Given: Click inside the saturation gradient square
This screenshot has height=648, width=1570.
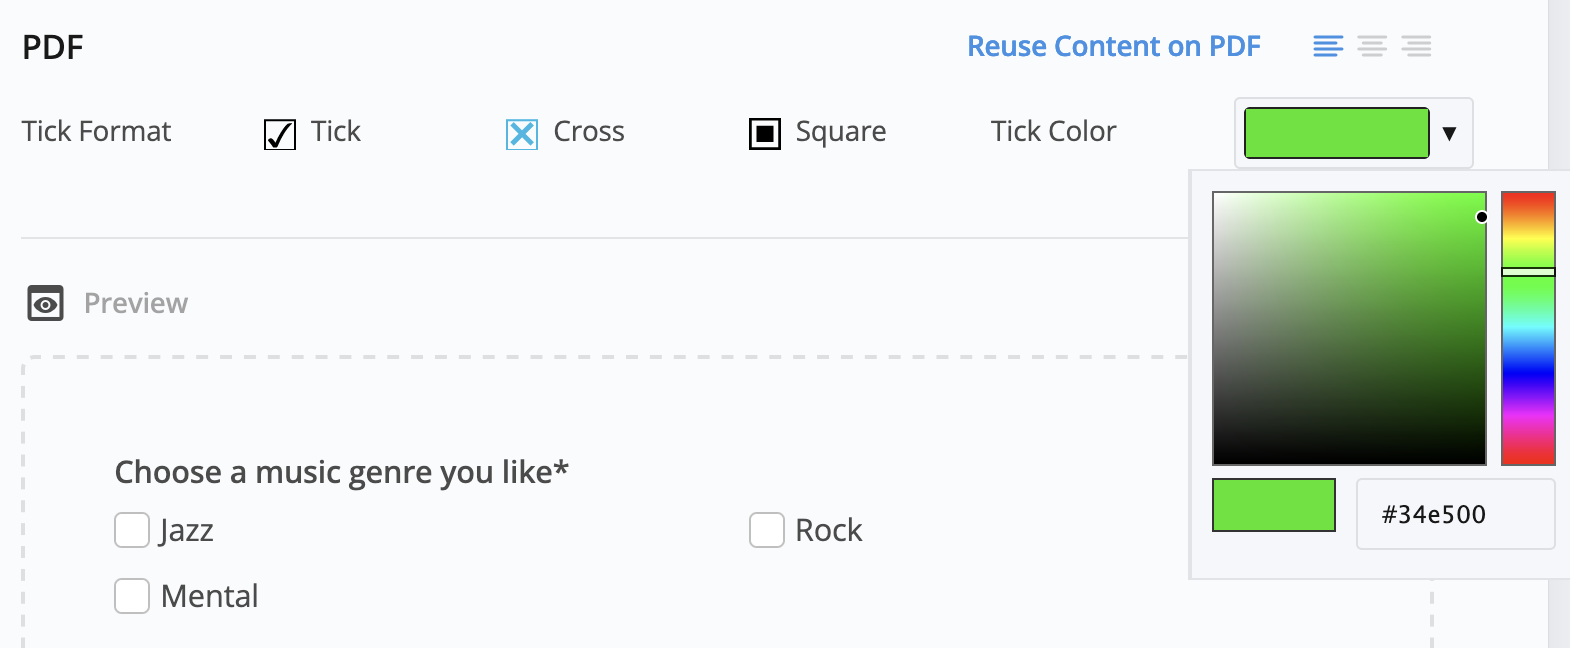Looking at the screenshot, I should coord(1348,328).
